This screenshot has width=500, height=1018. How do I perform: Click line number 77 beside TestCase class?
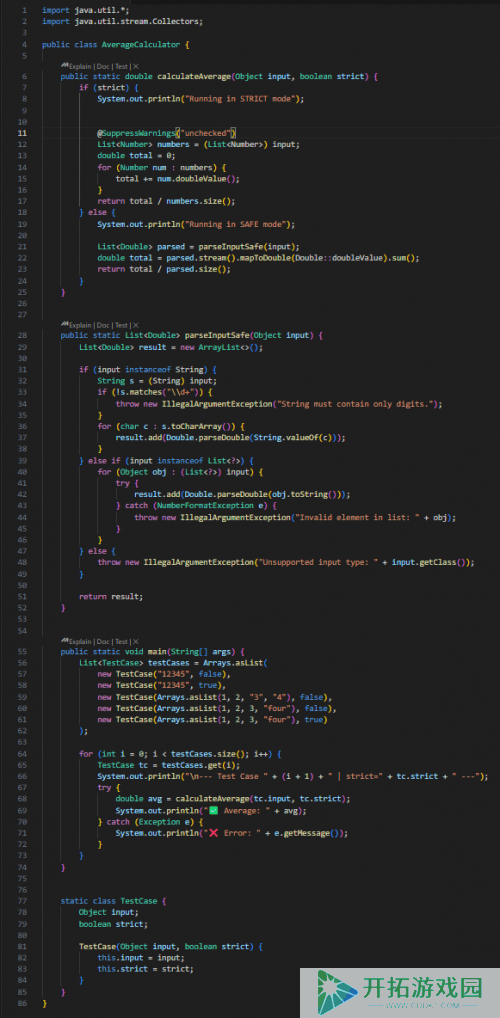tap(23, 901)
